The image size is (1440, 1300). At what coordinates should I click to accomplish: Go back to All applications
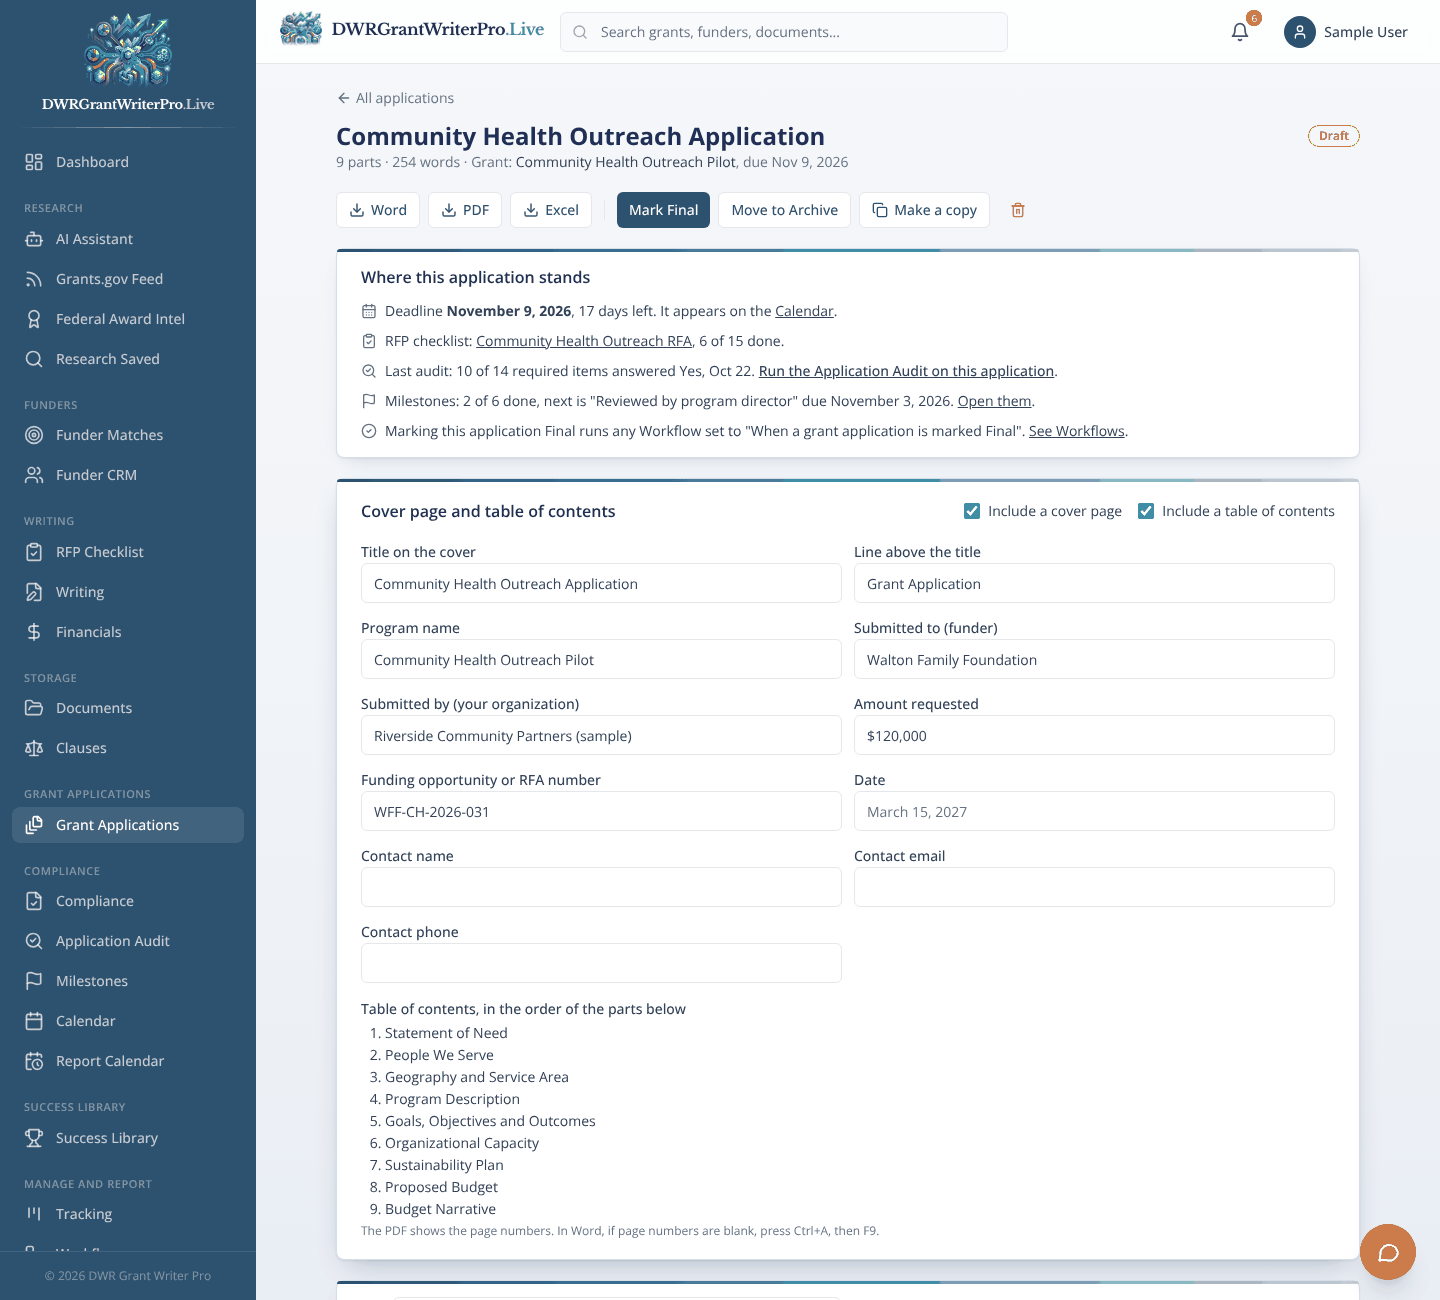tap(396, 98)
